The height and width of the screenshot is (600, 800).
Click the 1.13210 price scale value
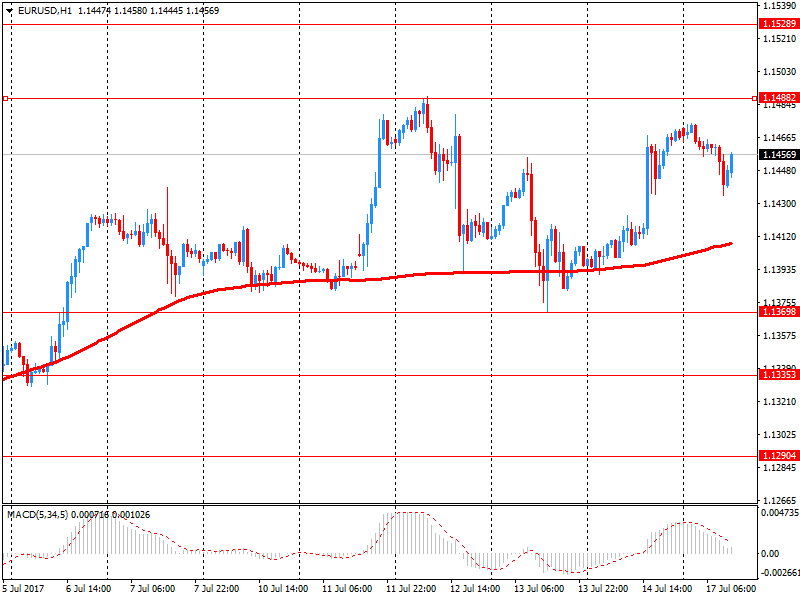pos(780,402)
